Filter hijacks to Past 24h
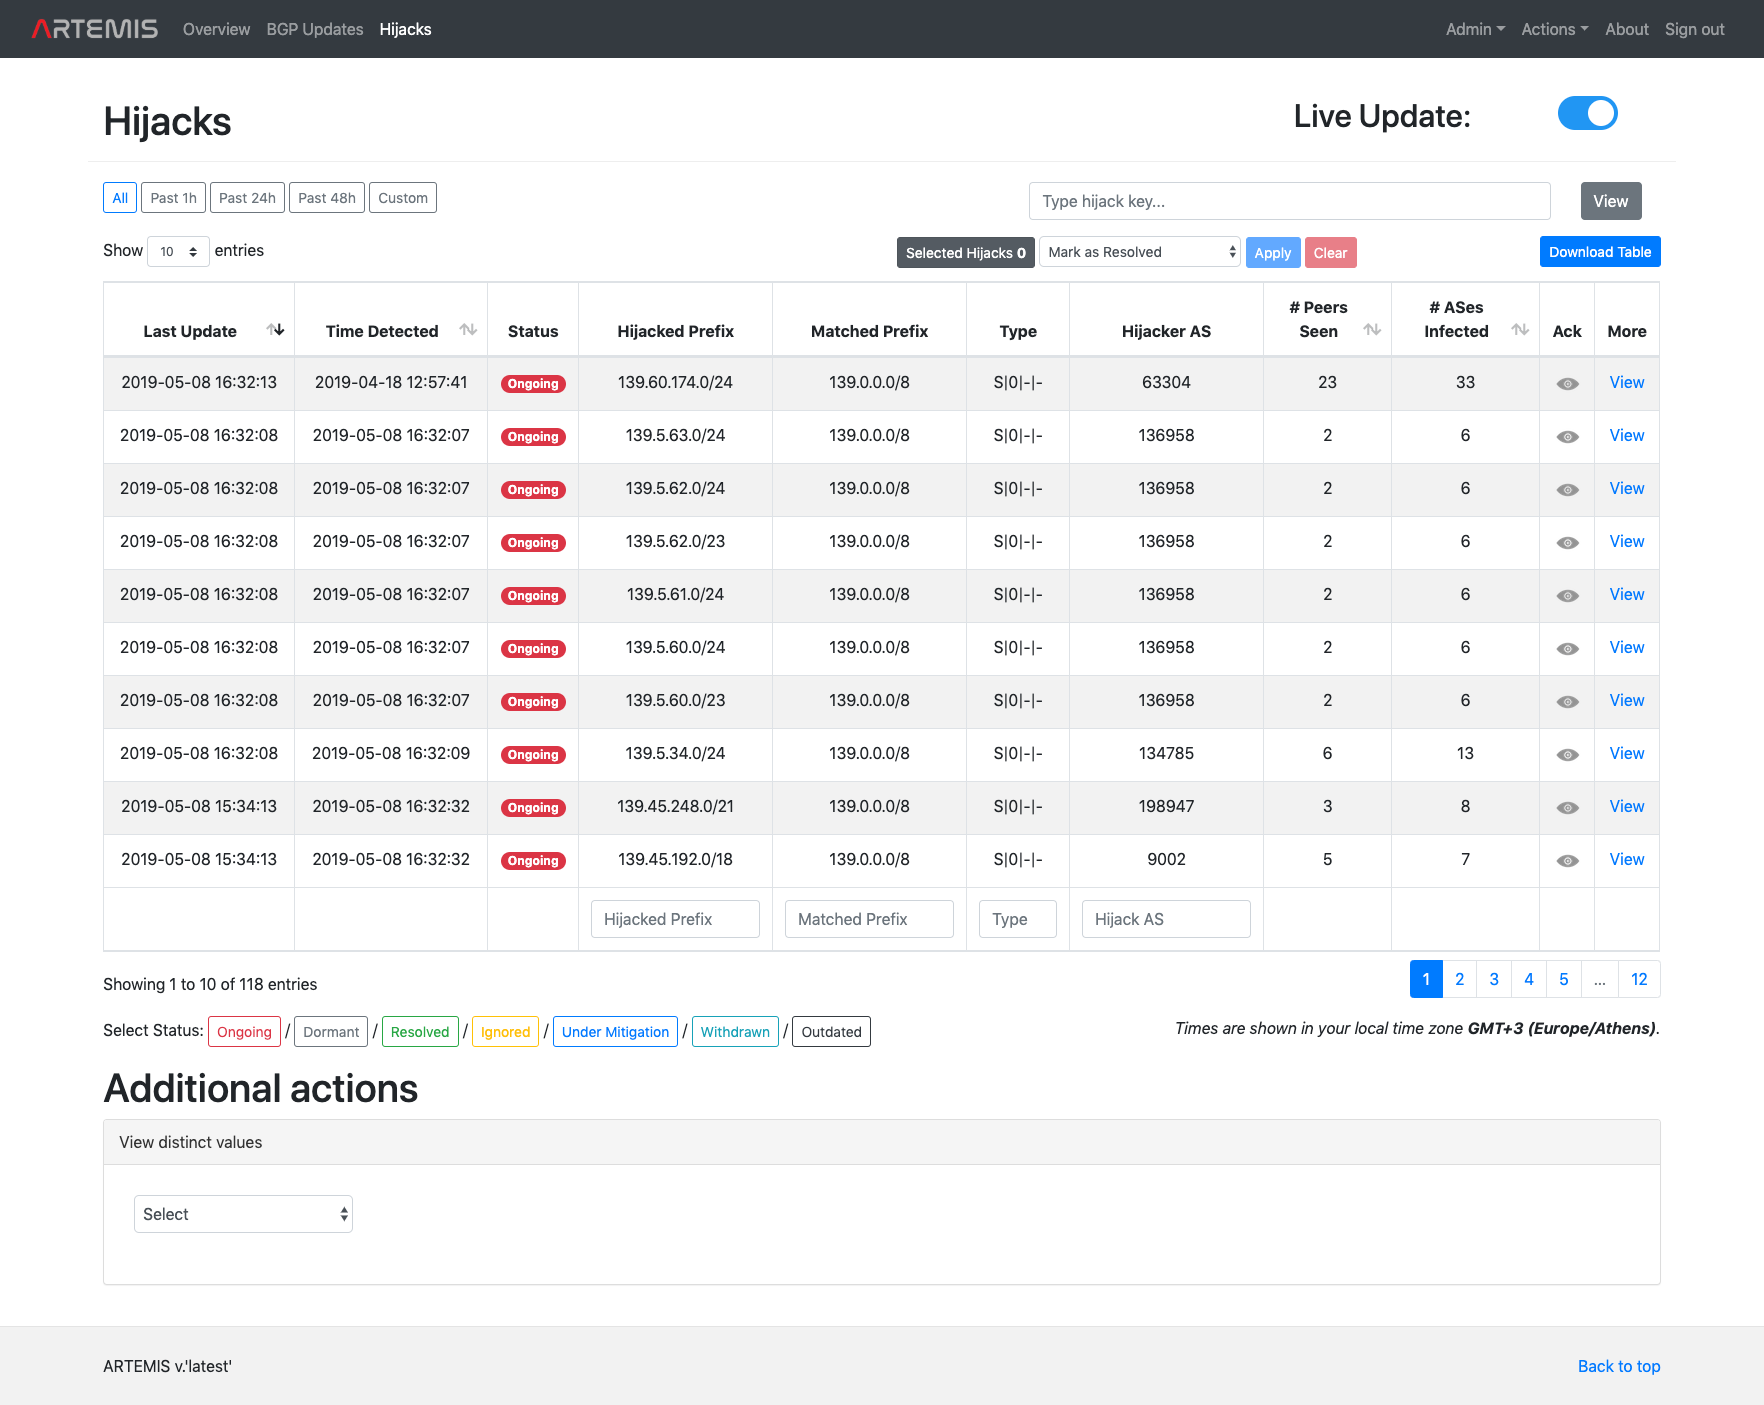 pos(246,197)
